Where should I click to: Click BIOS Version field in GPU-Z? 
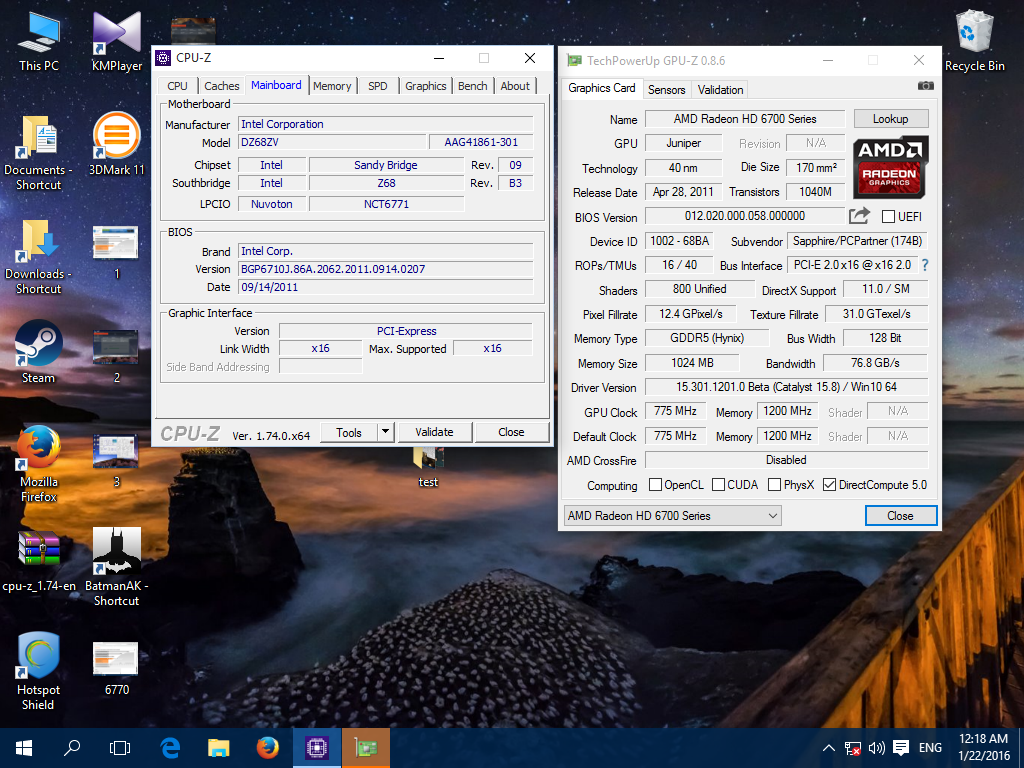(x=744, y=216)
